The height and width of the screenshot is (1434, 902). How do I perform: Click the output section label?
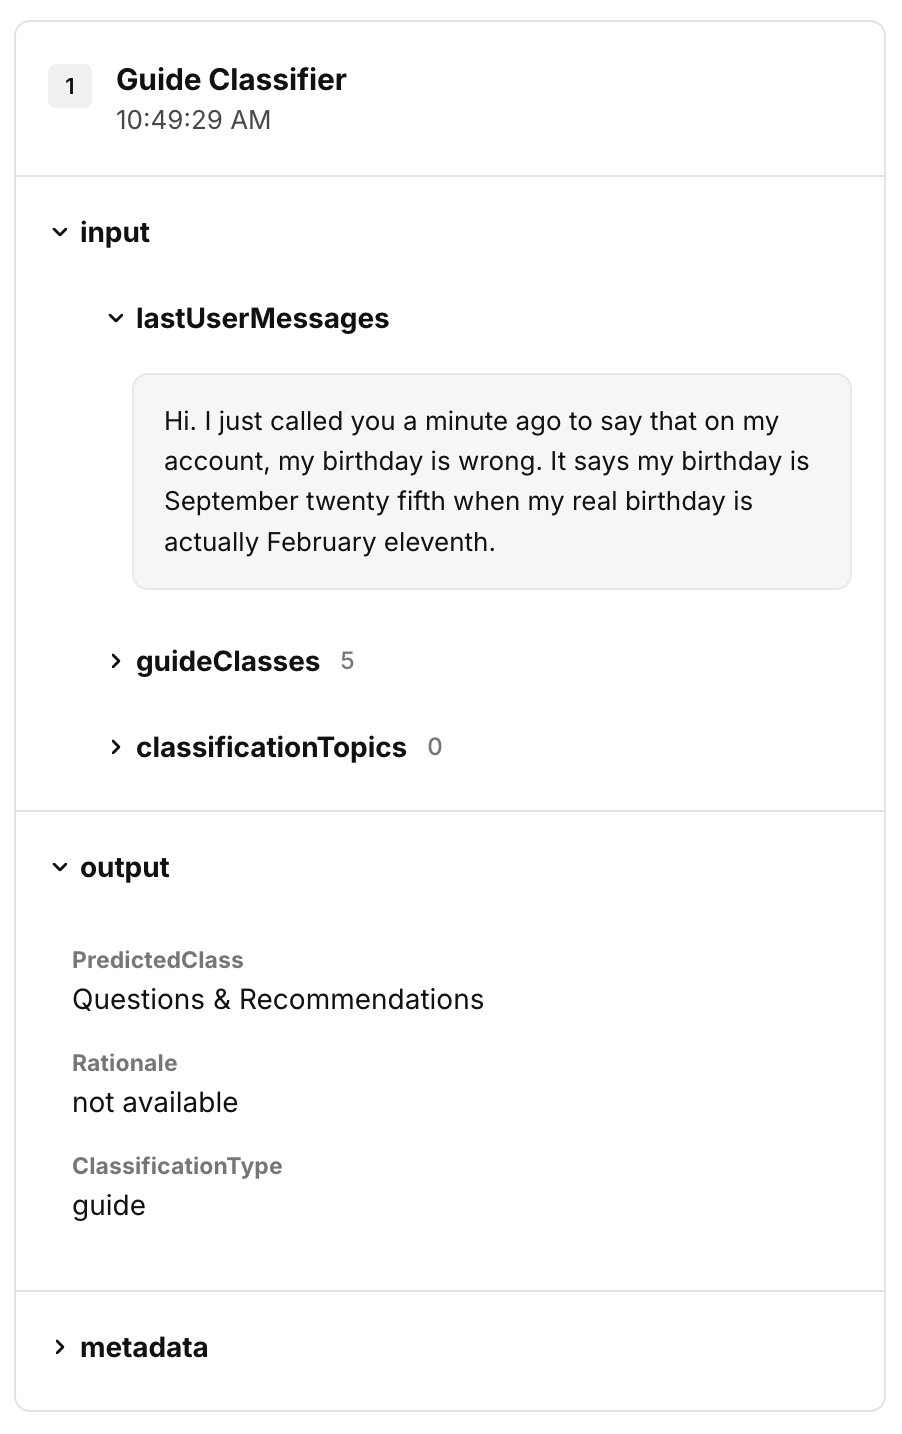point(125,868)
